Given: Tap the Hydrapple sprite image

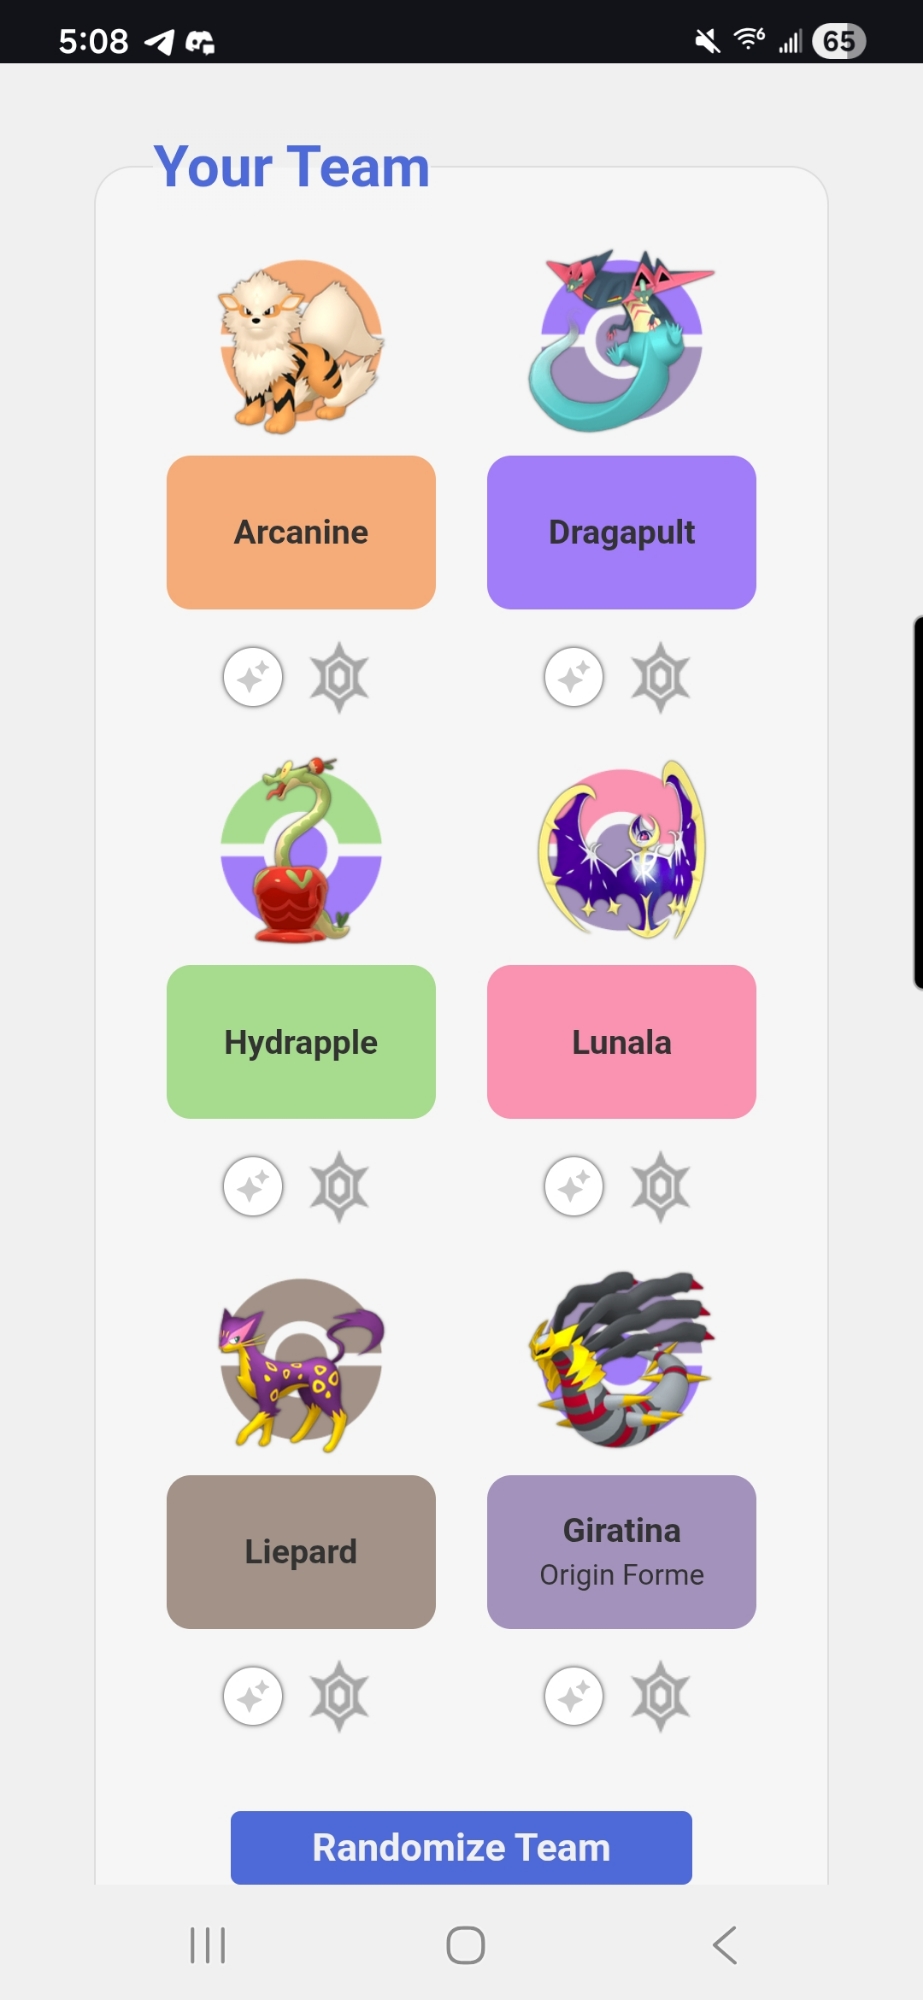Looking at the screenshot, I should 301,850.
